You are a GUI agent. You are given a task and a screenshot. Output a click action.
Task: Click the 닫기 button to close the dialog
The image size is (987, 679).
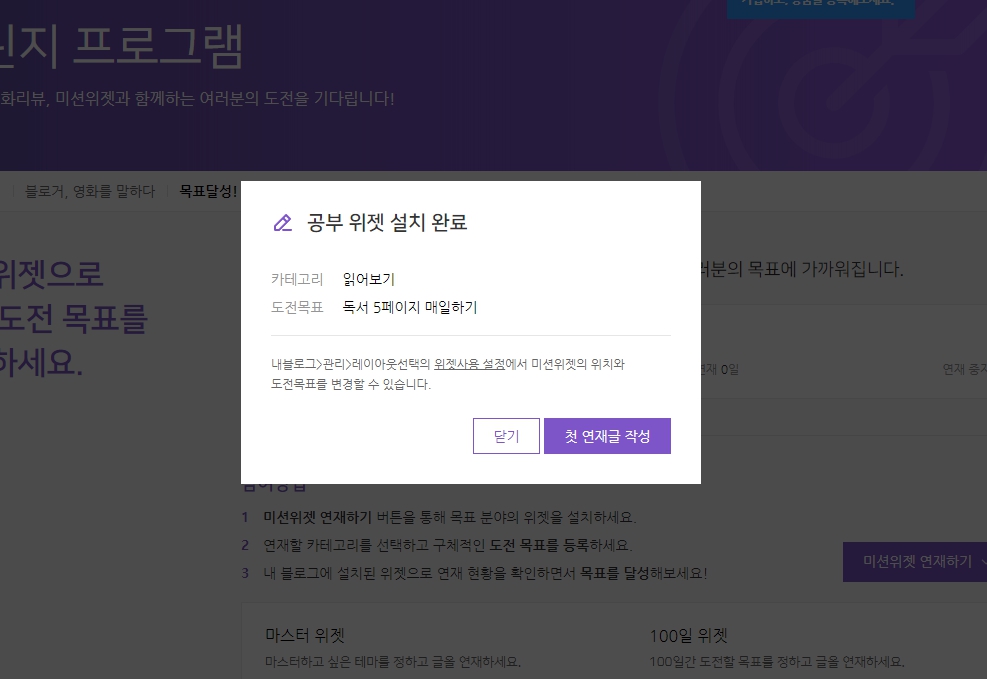[x=506, y=436]
